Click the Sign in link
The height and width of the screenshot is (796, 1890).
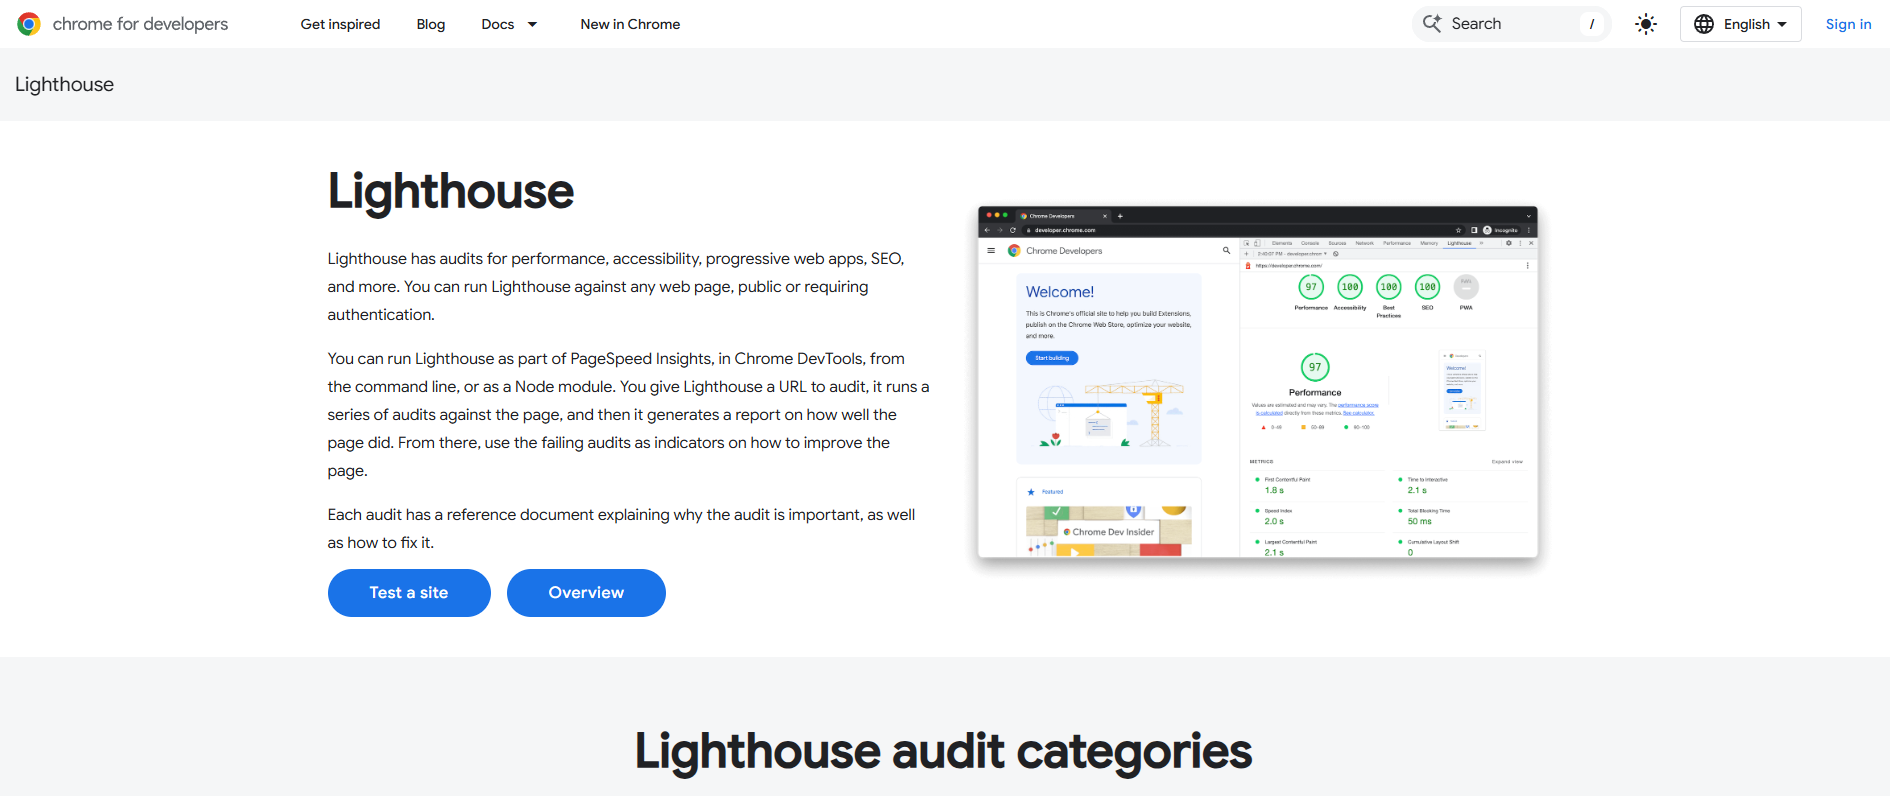coord(1848,24)
